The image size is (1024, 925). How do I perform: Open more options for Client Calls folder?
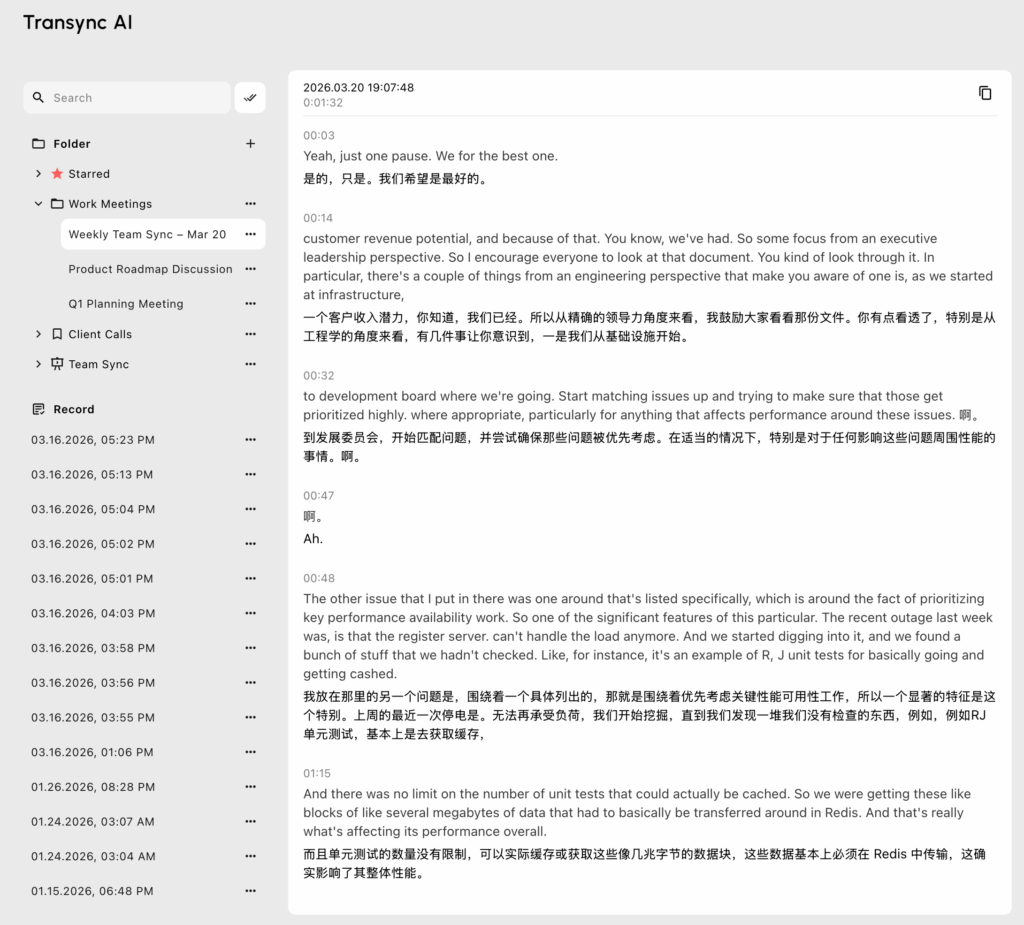250,334
